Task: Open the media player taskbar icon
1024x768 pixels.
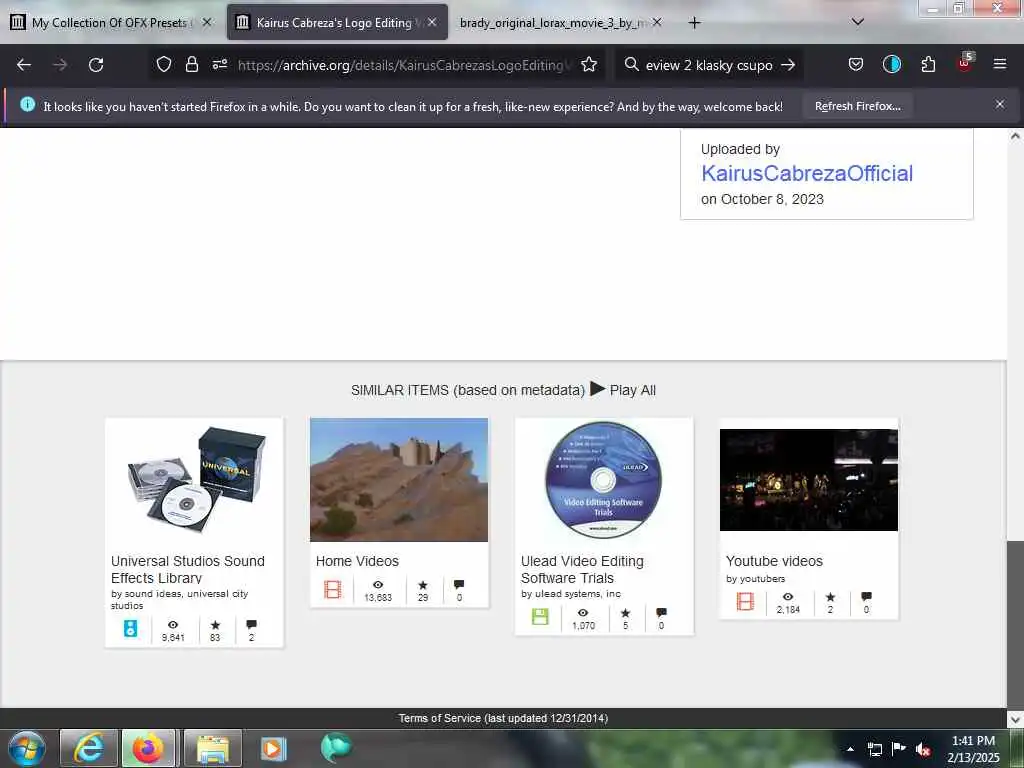Action: [274, 748]
